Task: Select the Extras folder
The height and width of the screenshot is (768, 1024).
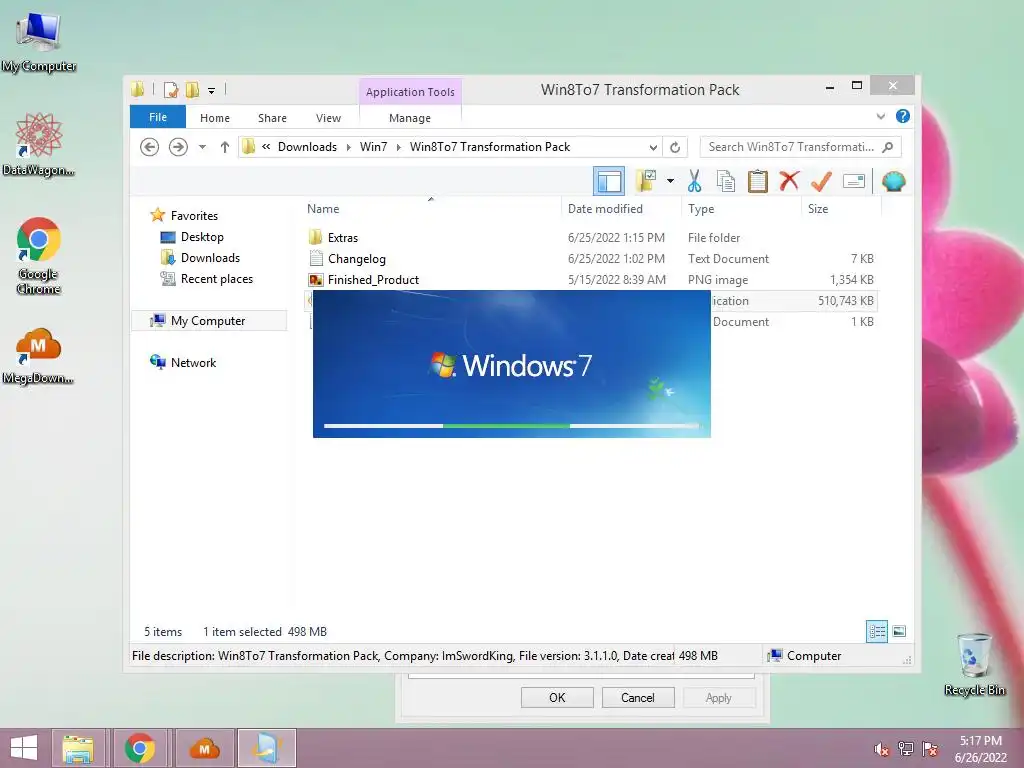Action: (343, 238)
